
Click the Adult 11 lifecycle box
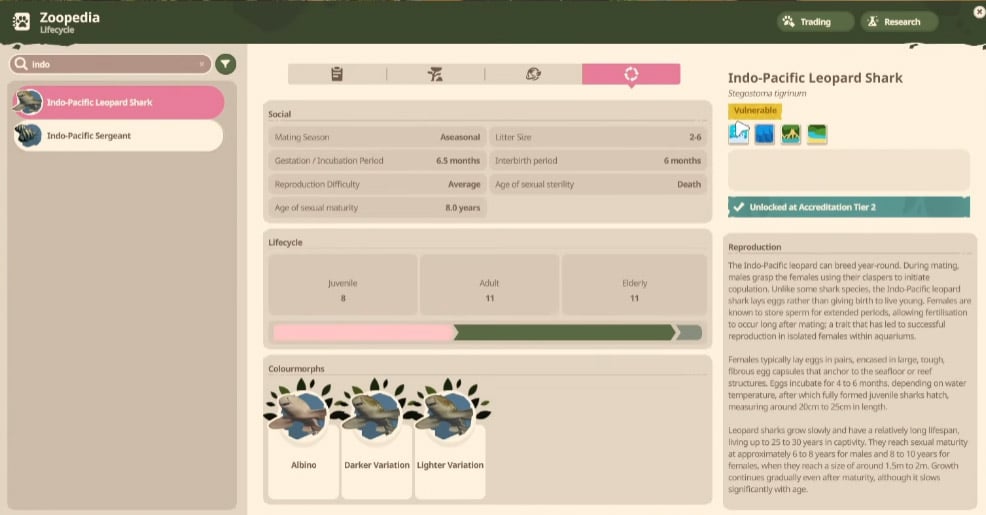click(489, 285)
